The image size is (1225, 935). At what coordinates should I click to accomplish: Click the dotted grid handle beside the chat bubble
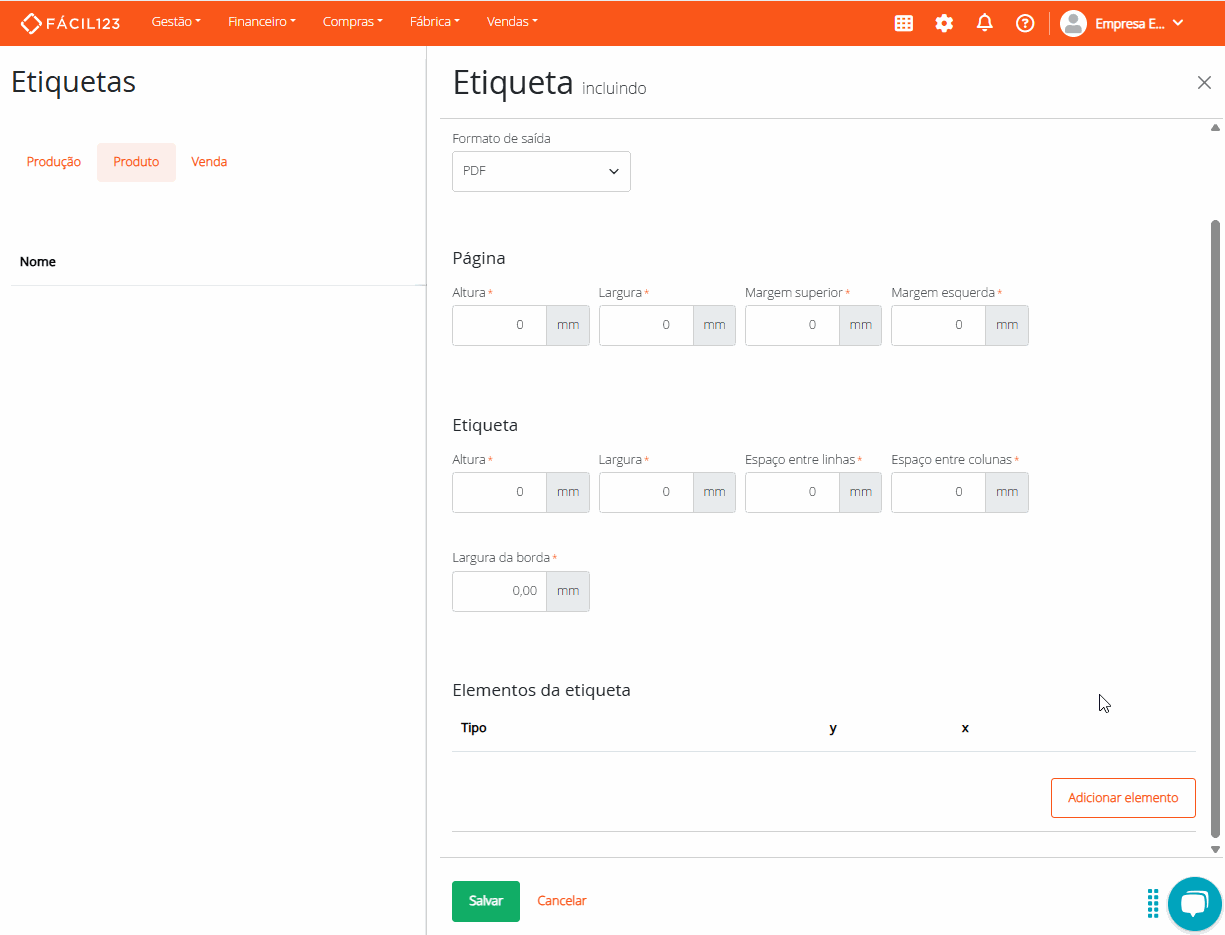1152,903
